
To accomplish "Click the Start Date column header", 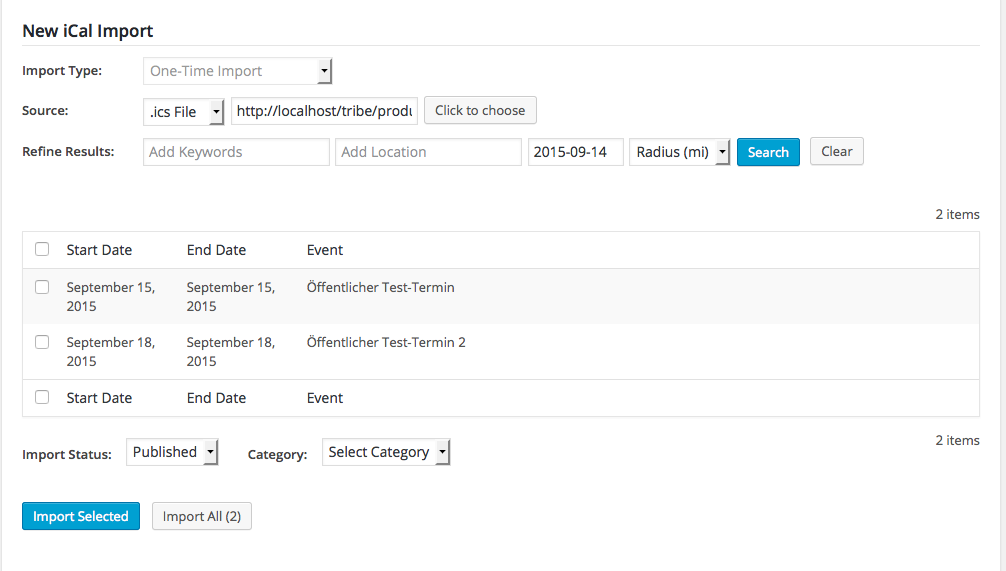I will click(x=99, y=250).
